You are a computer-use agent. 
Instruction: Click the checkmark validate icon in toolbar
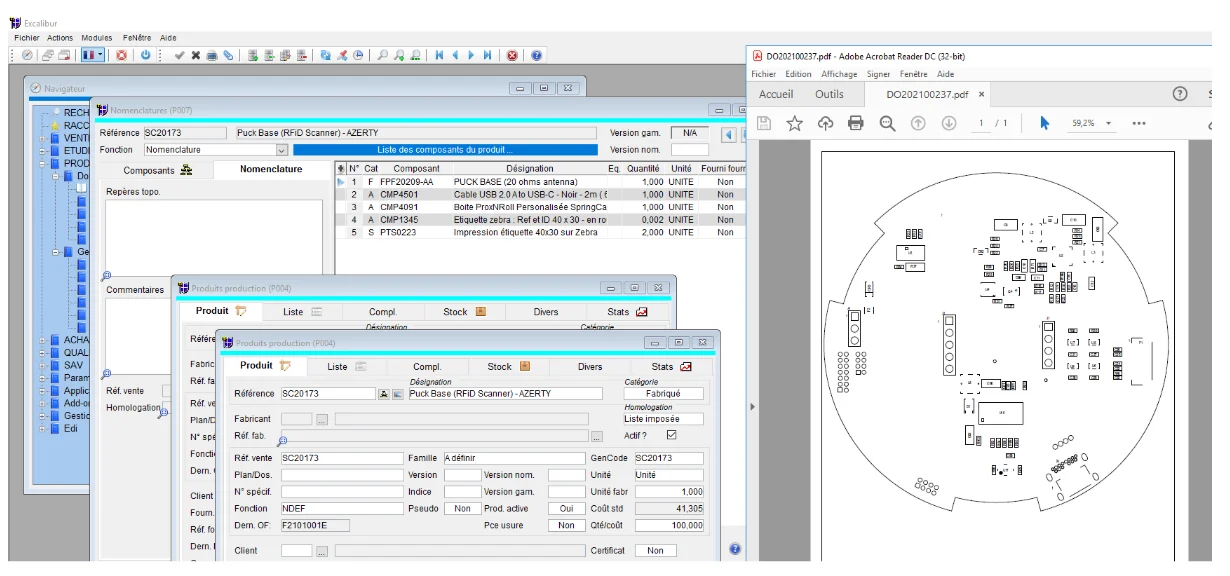(179, 55)
